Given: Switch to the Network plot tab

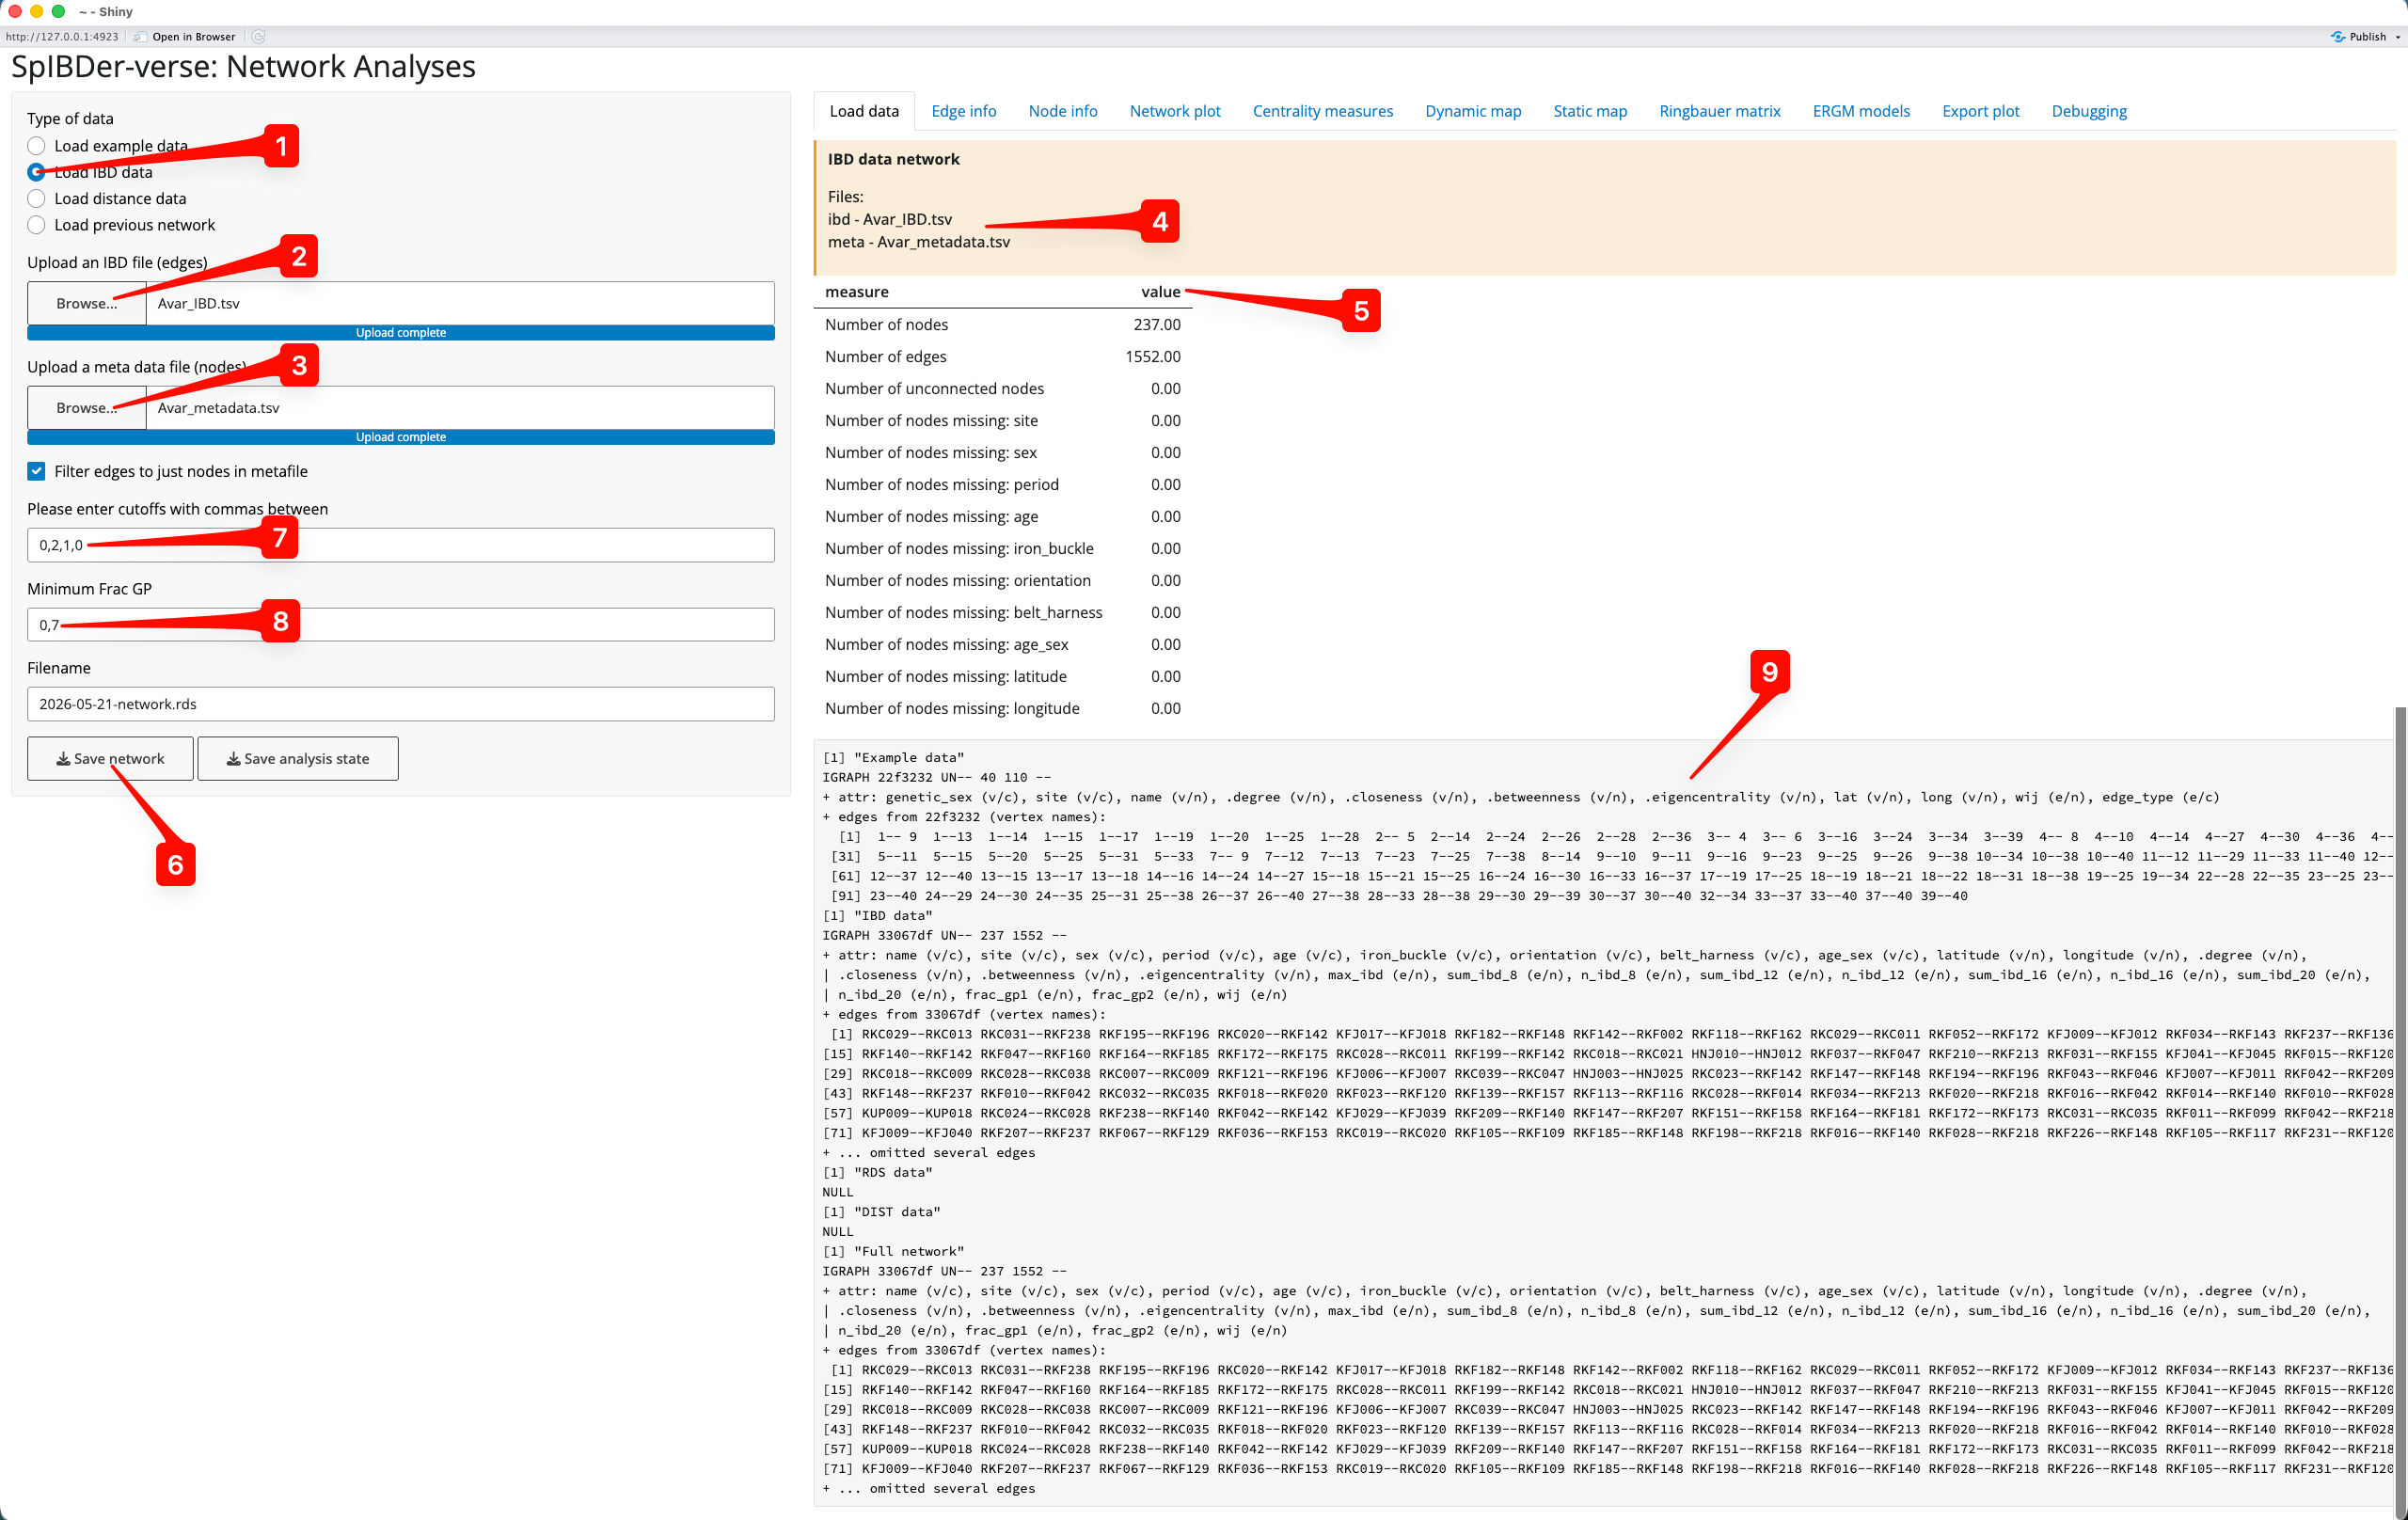Looking at the screenshot, I should (1175, 111).
